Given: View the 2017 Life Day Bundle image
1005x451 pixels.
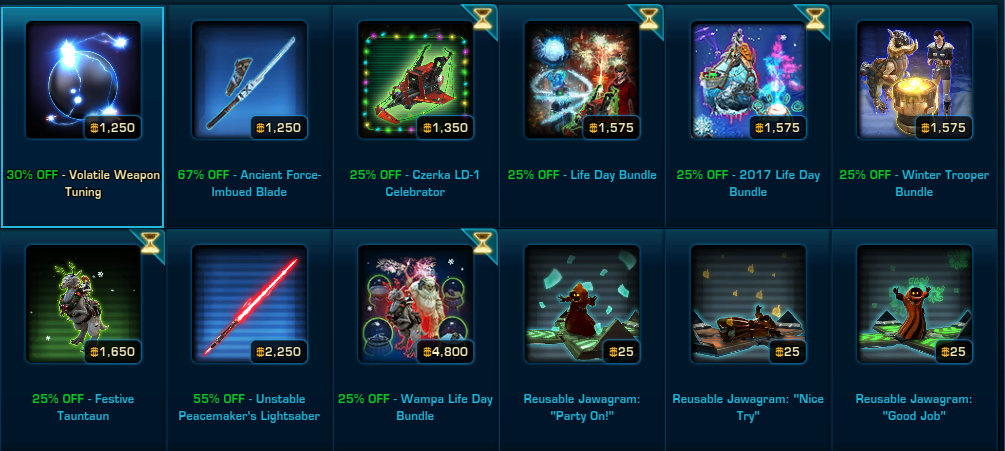Looking at the screenshot, I should click(748, 79).
